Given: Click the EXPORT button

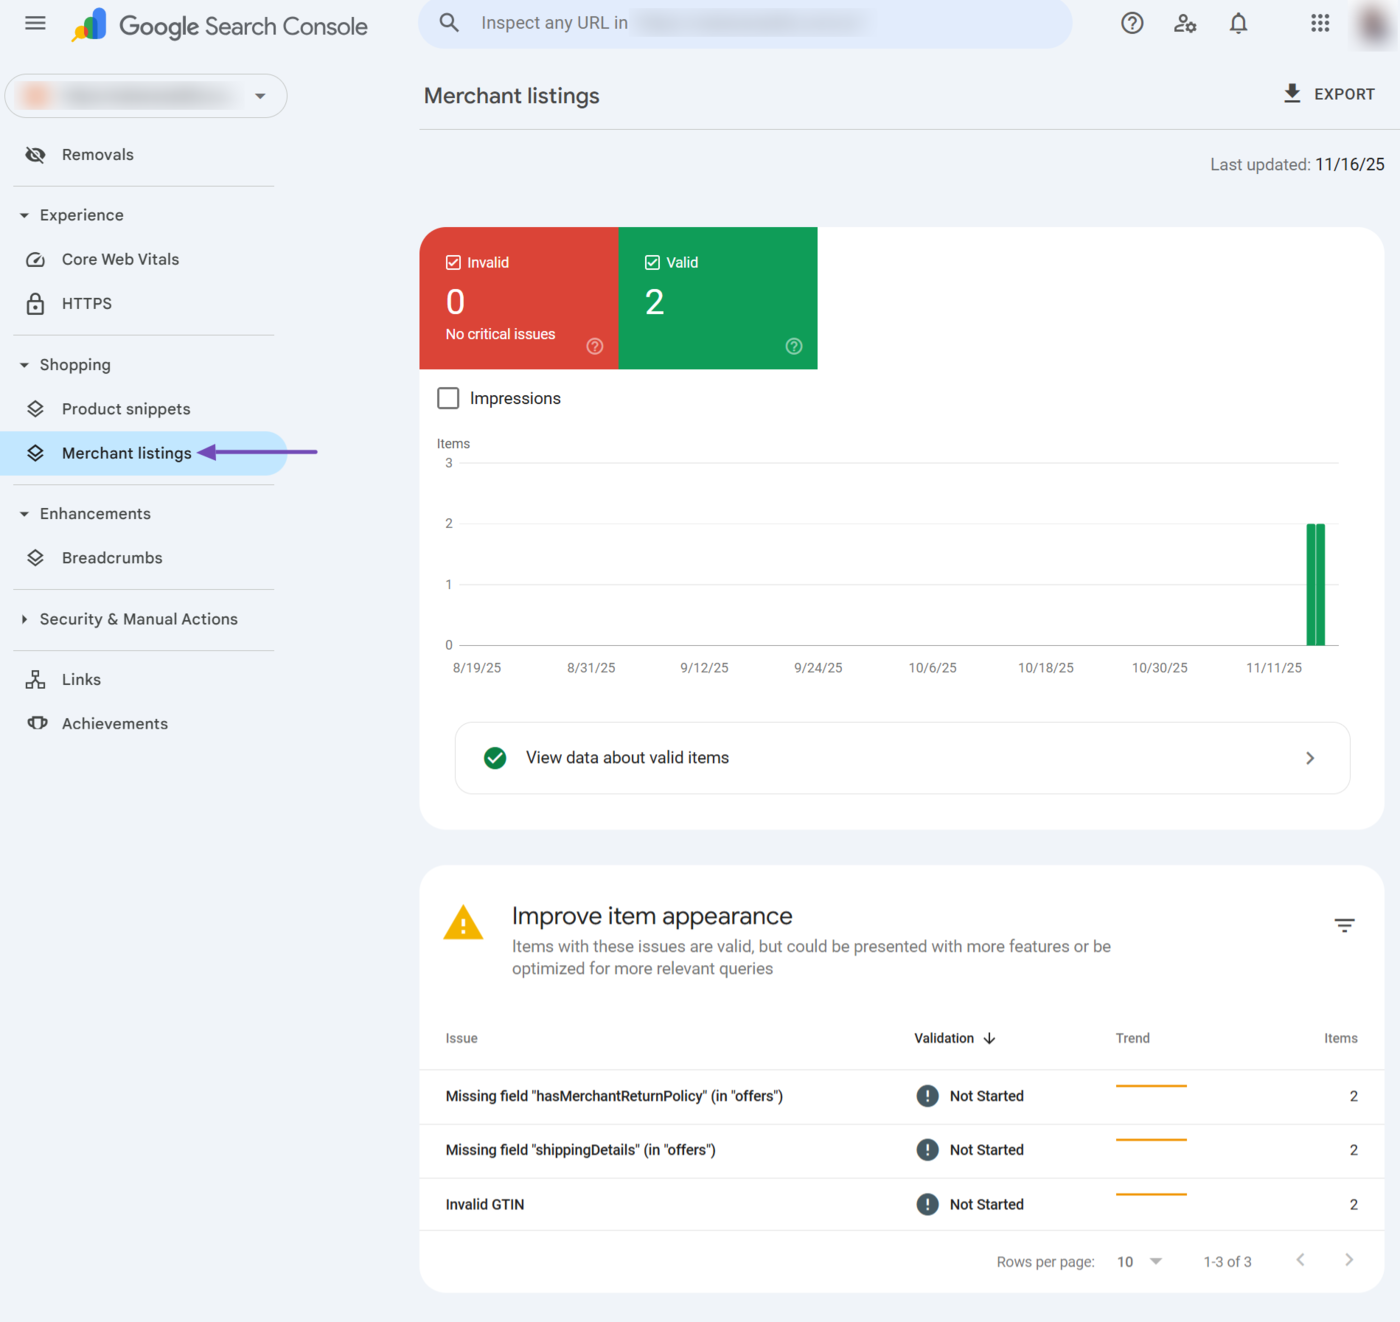Looking at the screenshot, I should tap(1330, 93).
